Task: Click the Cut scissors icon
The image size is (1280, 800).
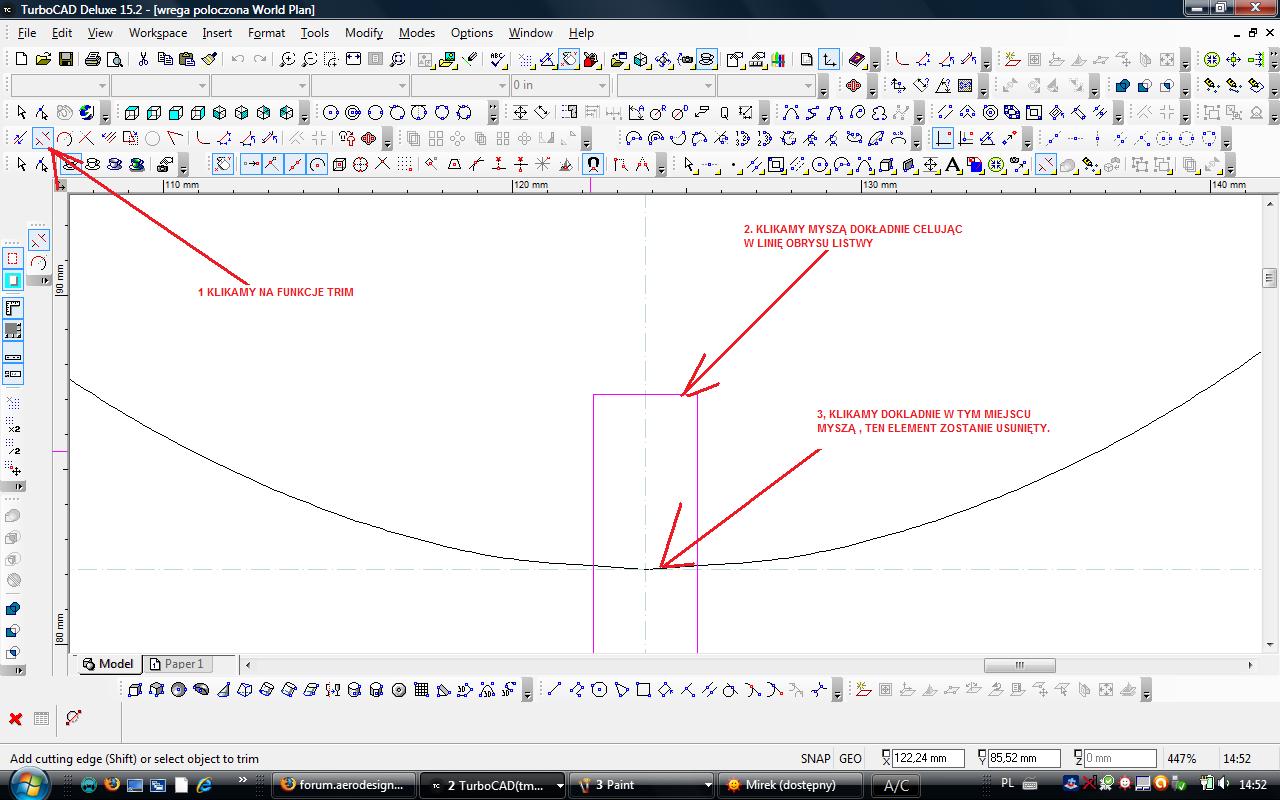Action: [142, 60]
